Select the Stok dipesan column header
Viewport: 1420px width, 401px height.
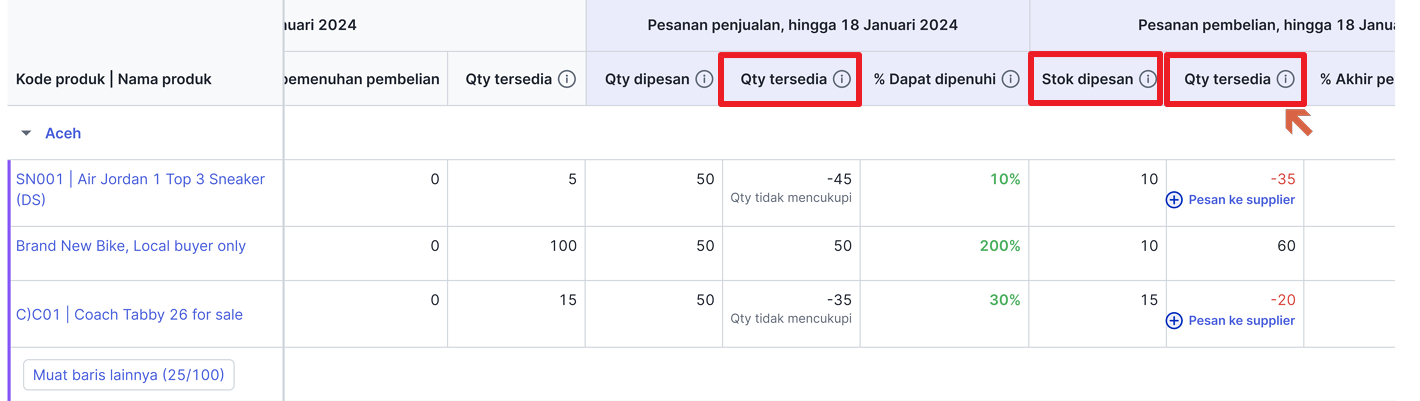pos(1096,79)
